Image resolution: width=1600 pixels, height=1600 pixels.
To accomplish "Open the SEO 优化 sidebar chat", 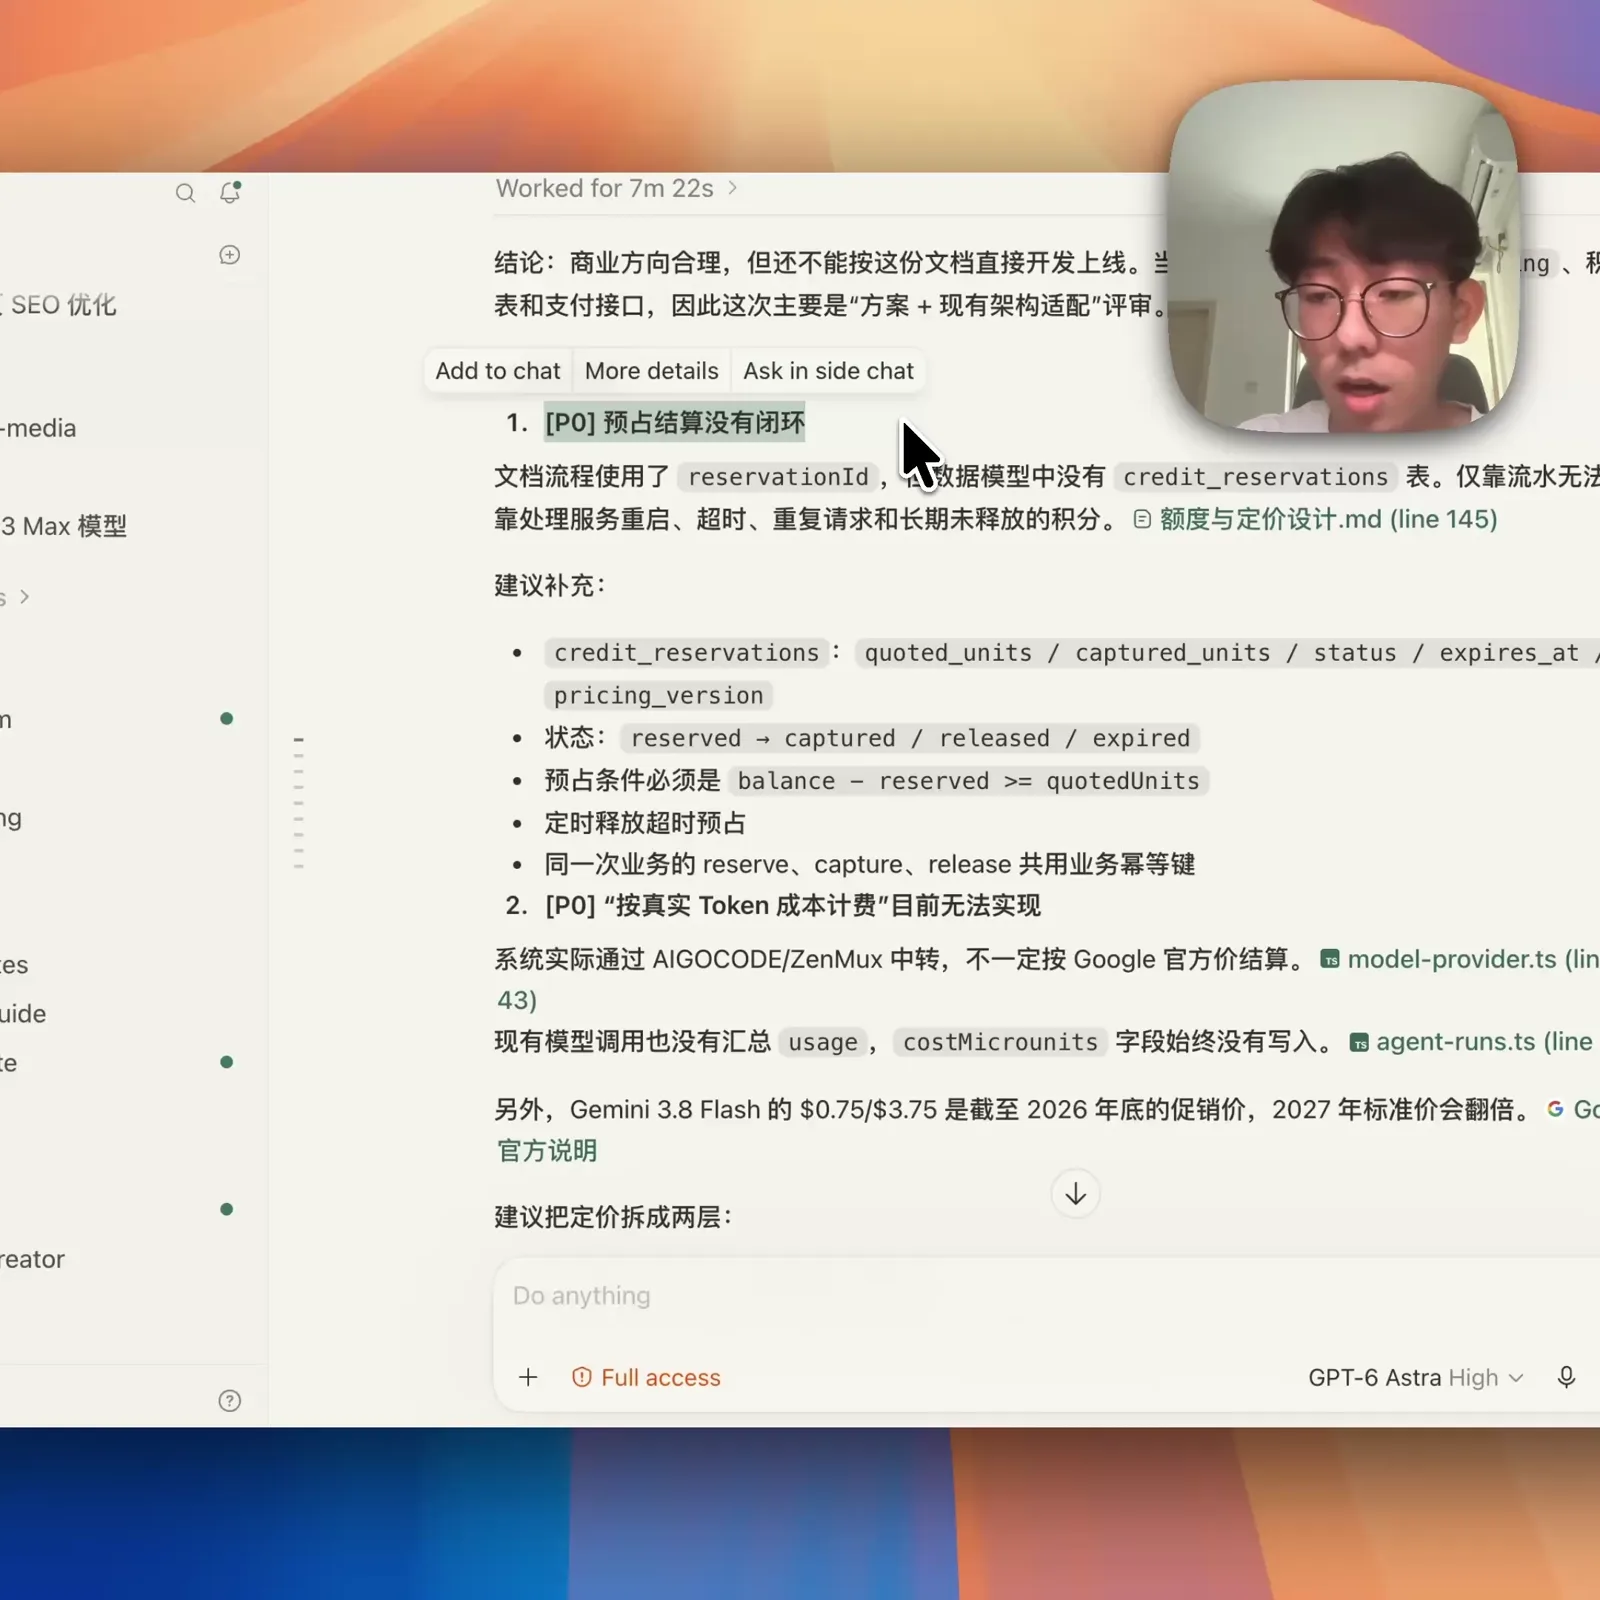I will 62,305.
